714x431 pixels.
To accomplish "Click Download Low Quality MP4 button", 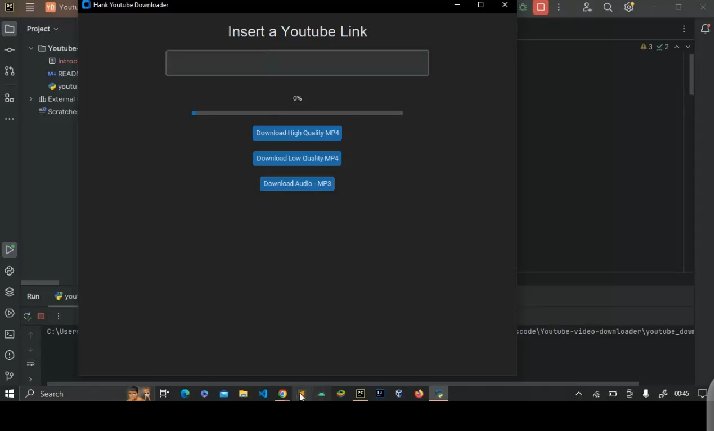I will click(x=297, y=158).
